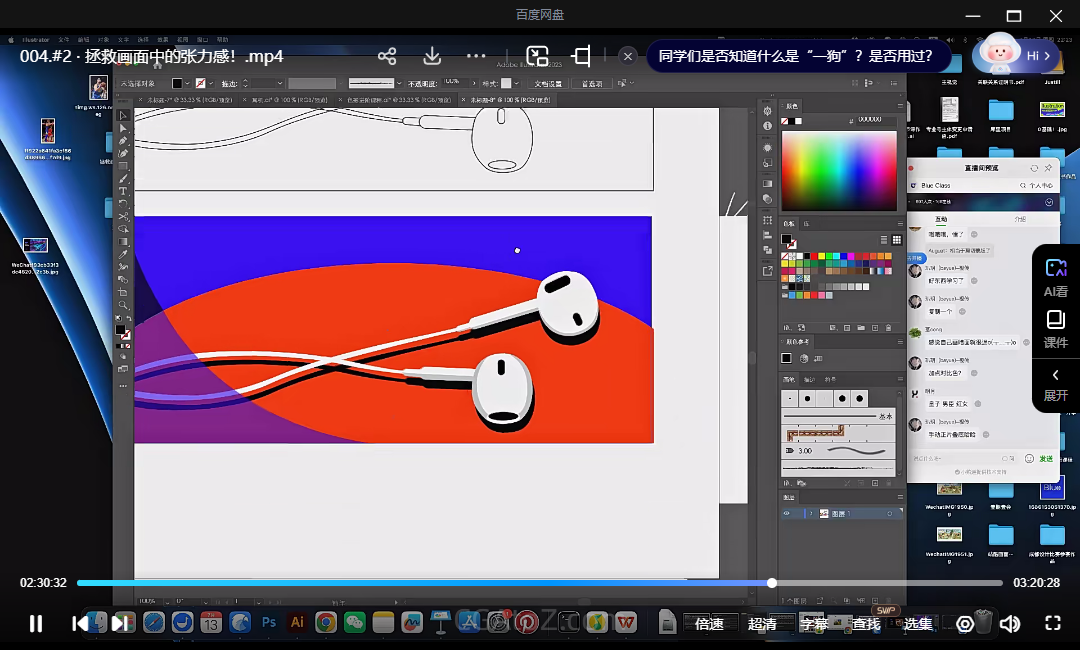
Task: Open the 选集 episode list
Action: (x=918, y=624)
